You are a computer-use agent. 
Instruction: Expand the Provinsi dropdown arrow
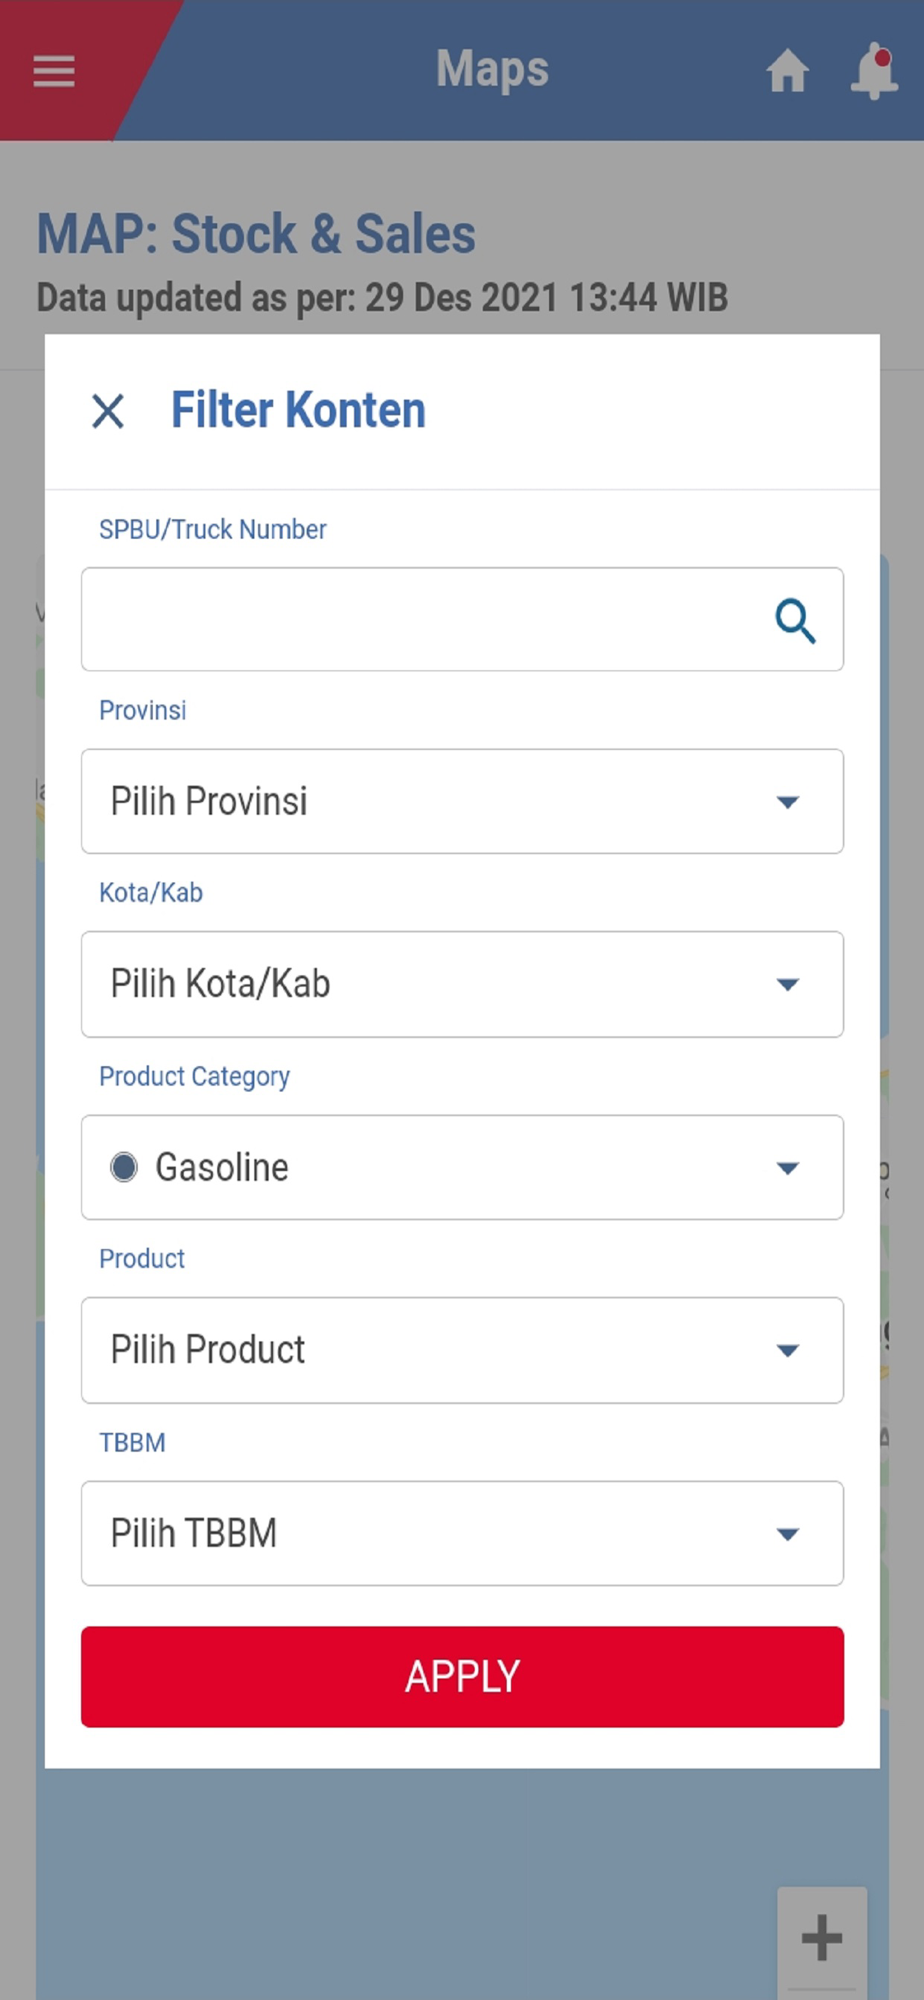tap(788, 802)
